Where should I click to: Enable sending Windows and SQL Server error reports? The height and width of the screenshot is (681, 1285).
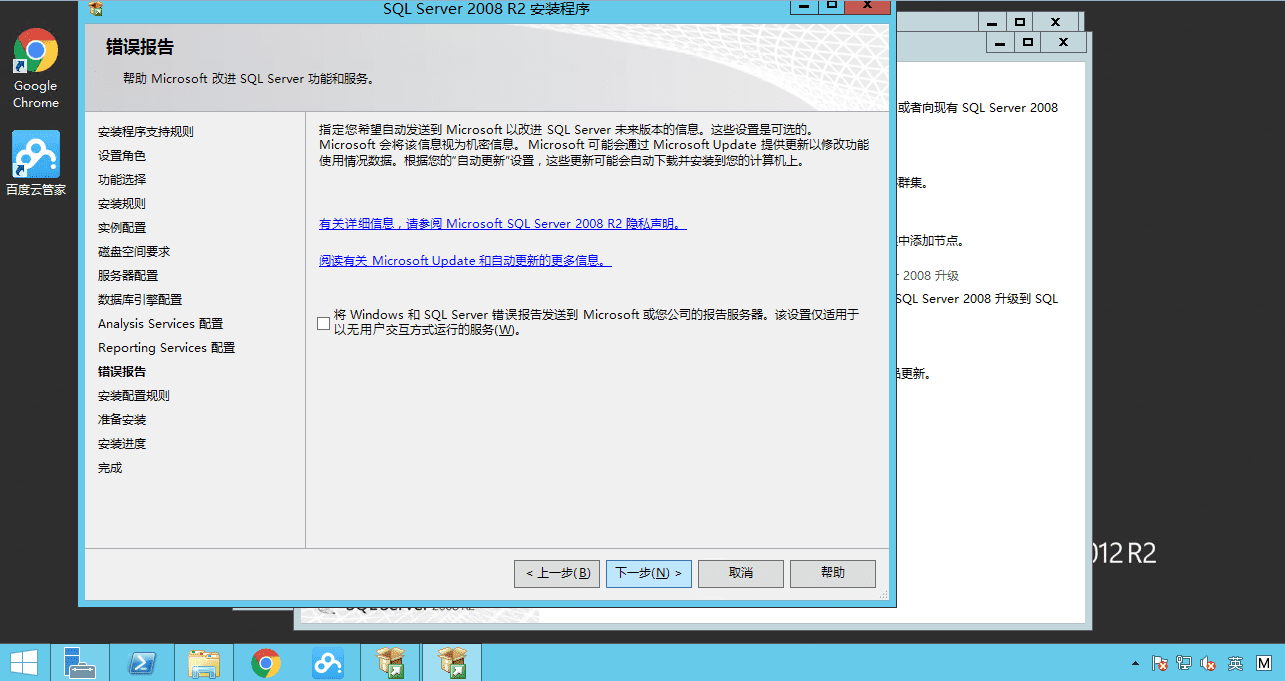pos(323,322)
